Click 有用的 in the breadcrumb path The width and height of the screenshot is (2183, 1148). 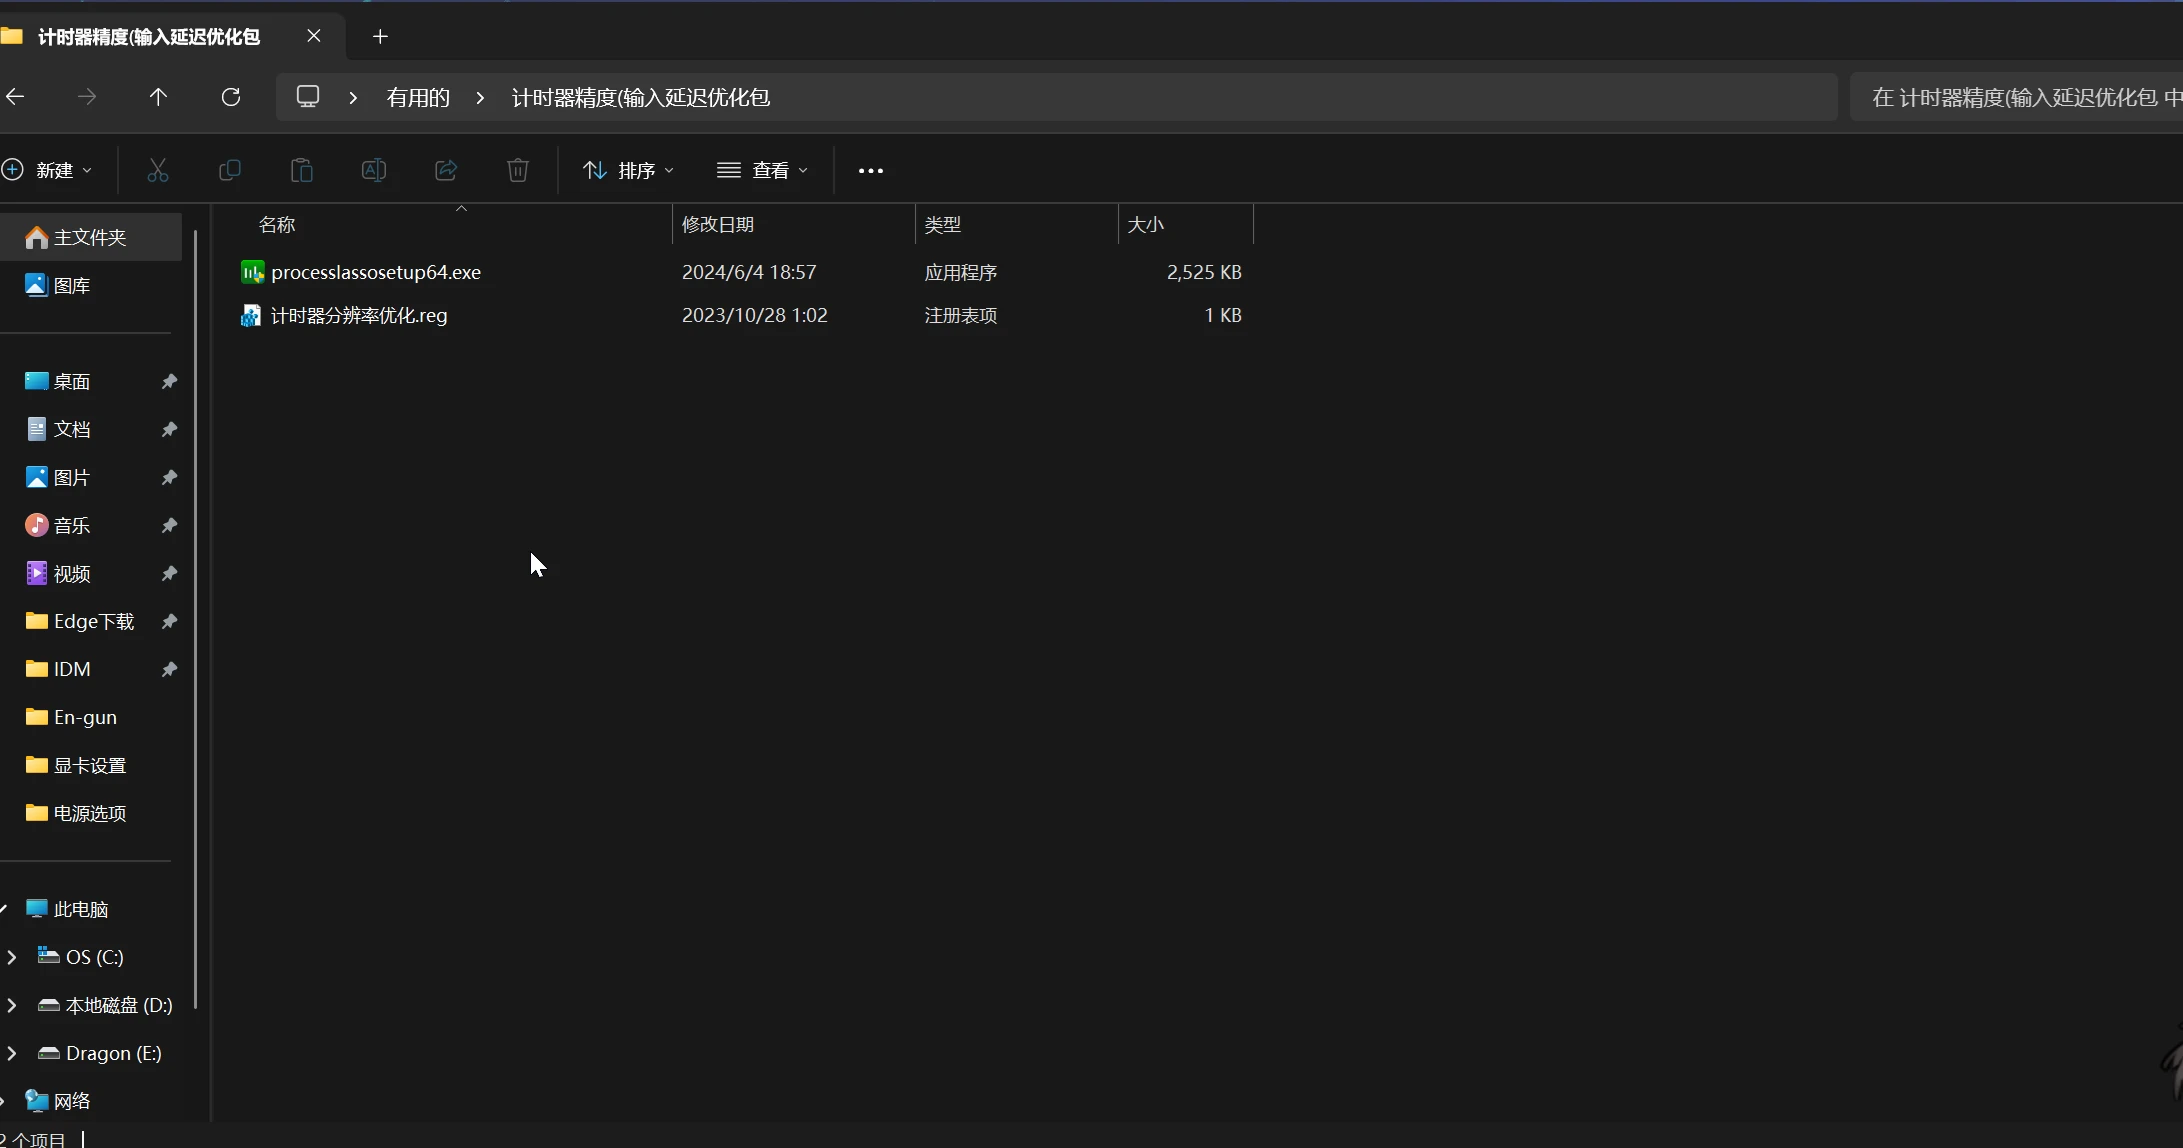point(418,97)
